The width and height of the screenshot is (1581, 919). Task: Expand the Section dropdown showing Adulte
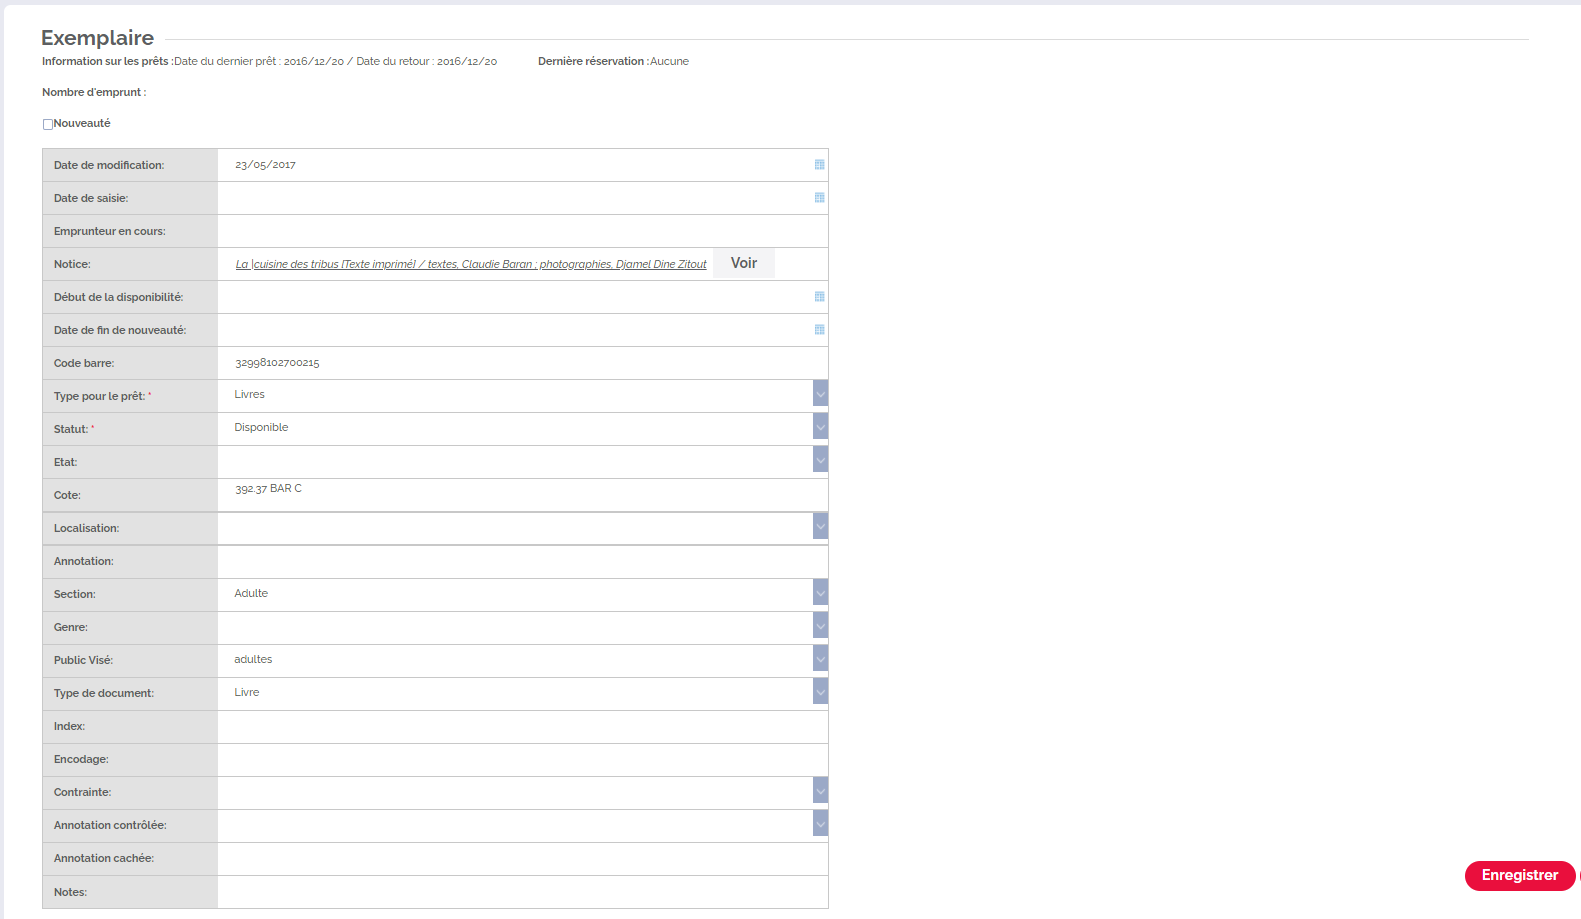[820, 593]
